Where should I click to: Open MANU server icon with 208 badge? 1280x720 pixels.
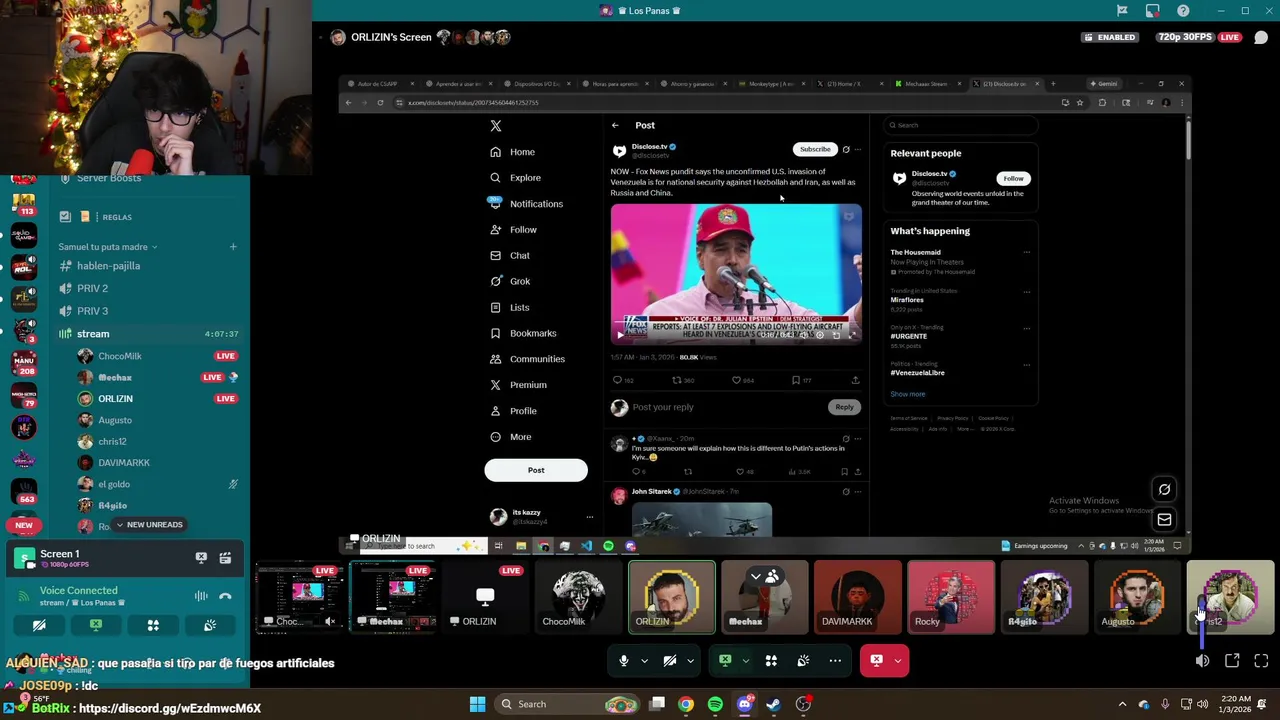click(23, 363)
